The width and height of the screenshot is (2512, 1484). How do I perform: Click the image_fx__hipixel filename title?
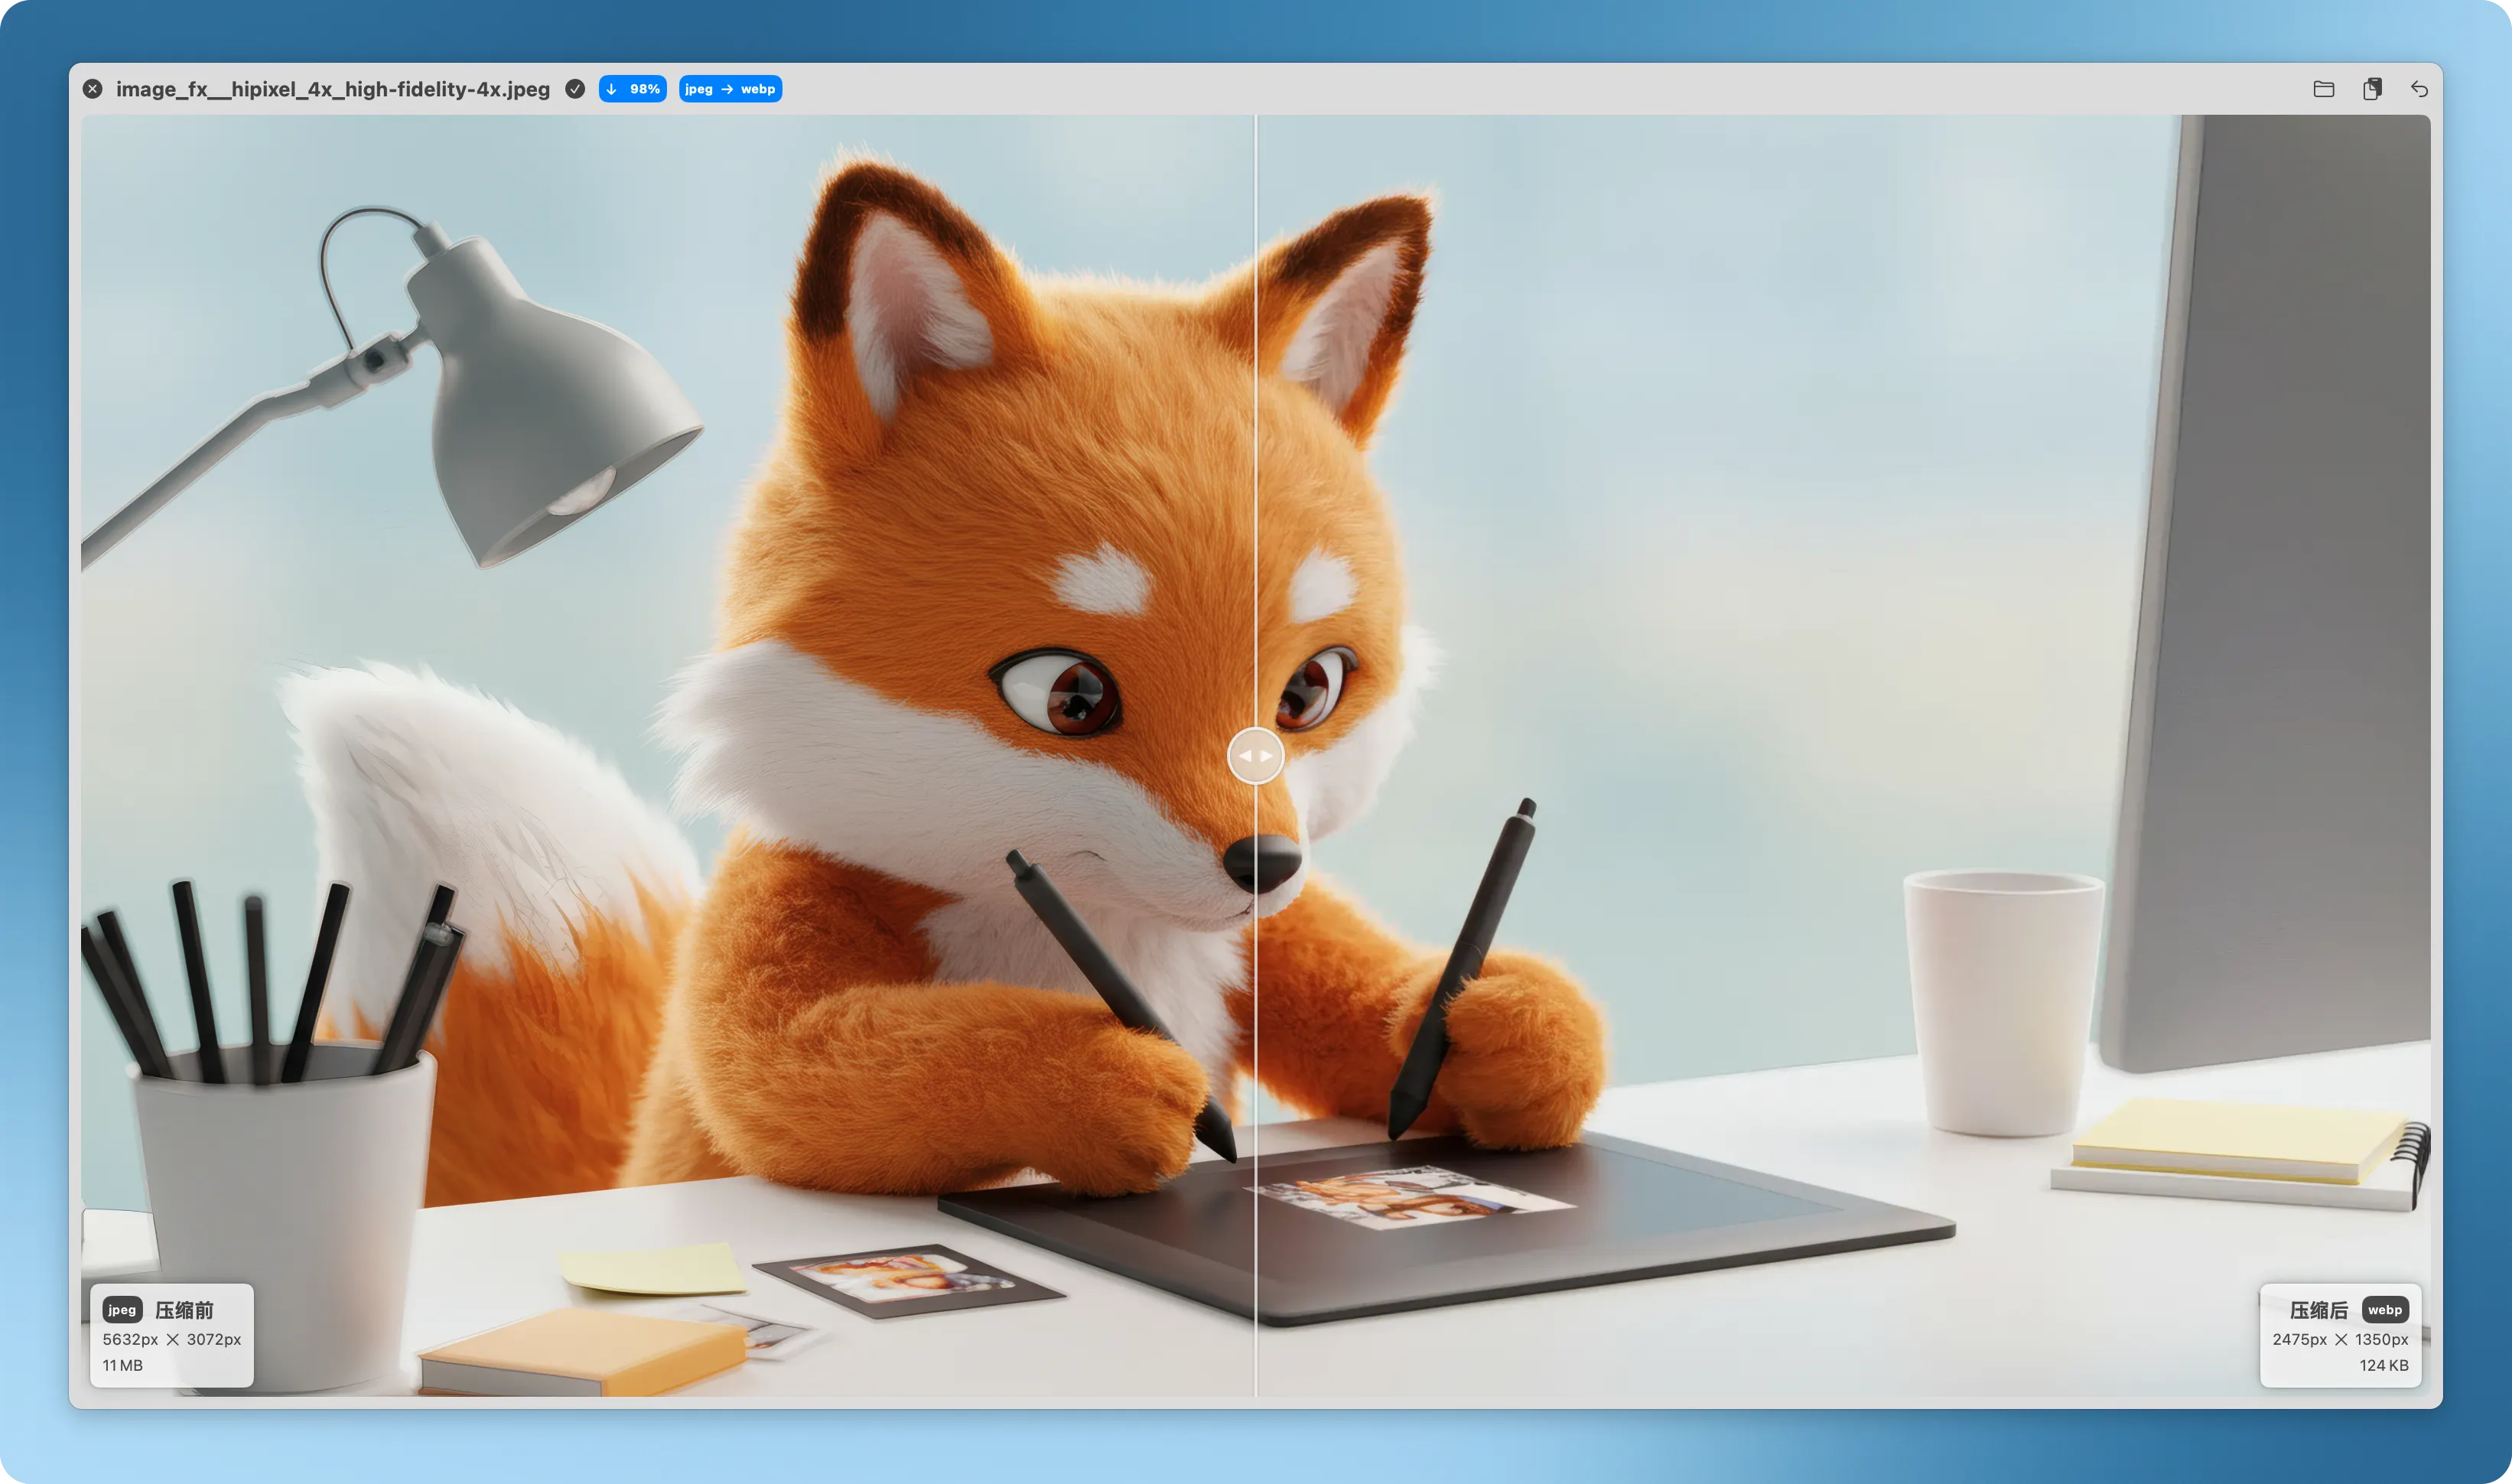(332, 89)
